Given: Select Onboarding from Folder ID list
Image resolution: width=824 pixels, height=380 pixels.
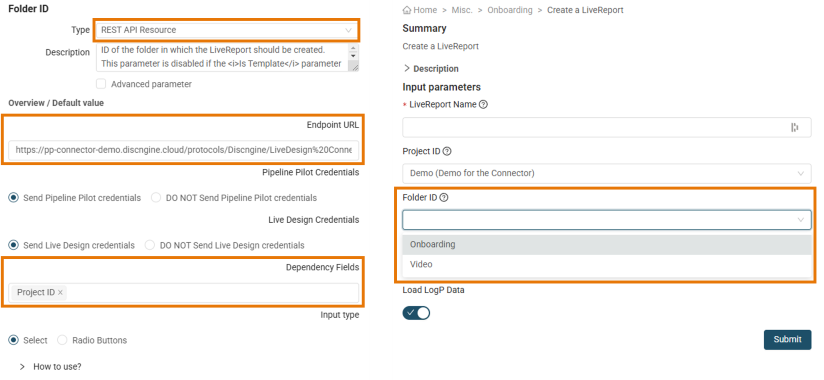Looking at the screenshot, I should point(607,244).
